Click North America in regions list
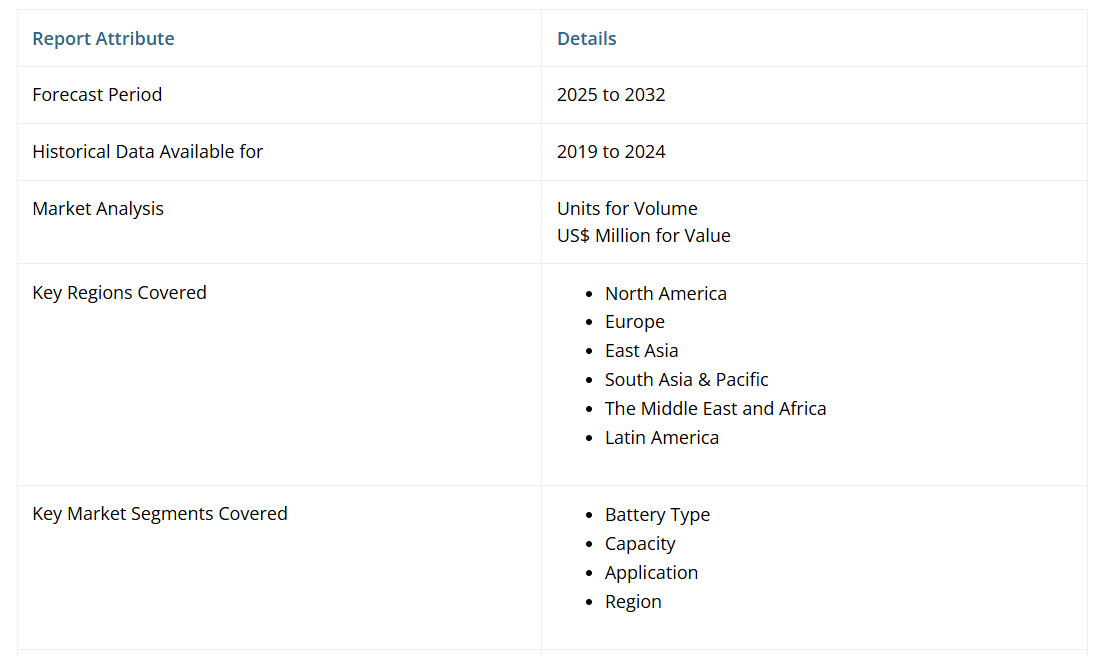Image resolution: width=1097 pixels, height=656 pixels. click(665, 294)
